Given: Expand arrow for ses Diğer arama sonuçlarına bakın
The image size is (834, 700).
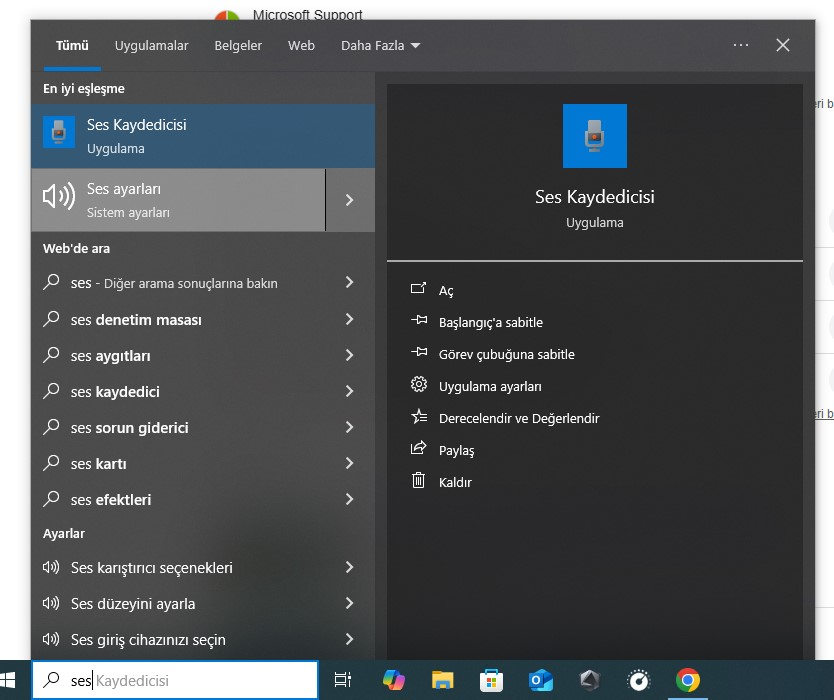Looking at the screenshot, I should [349, 282].
